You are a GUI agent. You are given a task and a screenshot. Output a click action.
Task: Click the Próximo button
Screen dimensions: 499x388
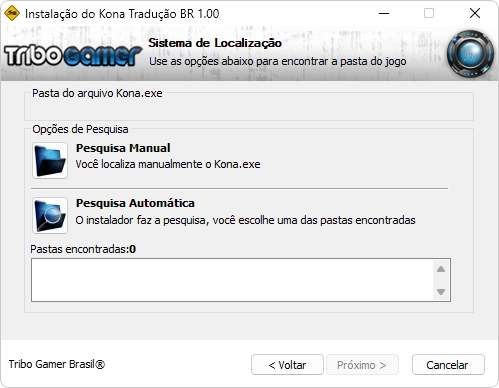pyautogui.click(x=362, y=365)
